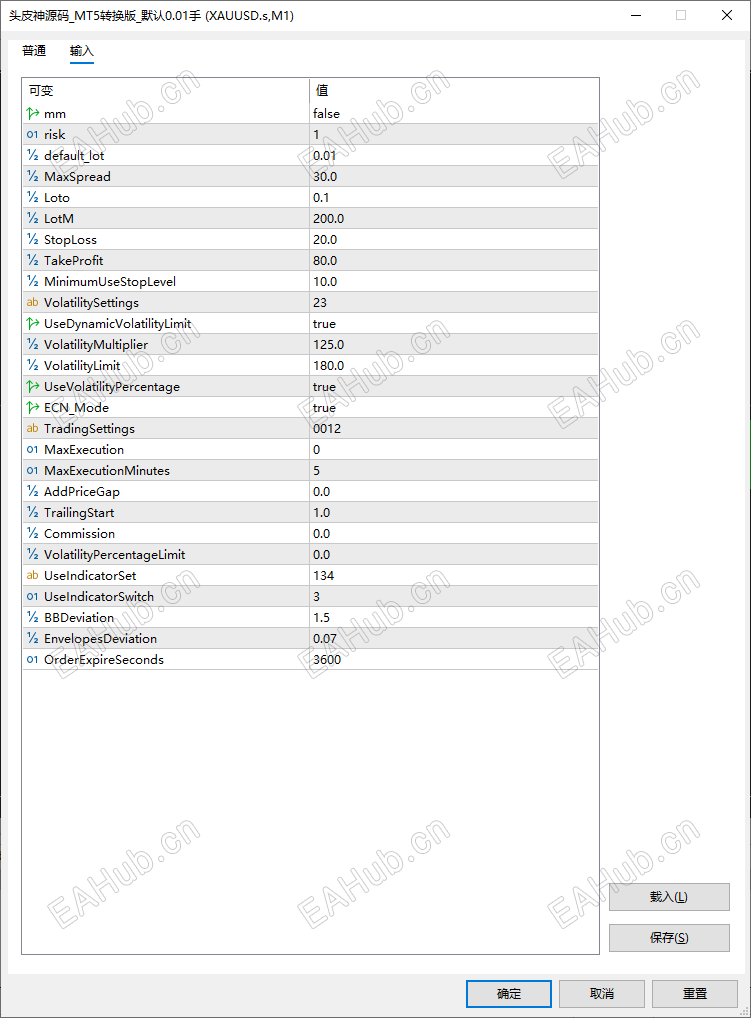
Task: Click the double-type icon beside Commission
Action: click(32, 534)
